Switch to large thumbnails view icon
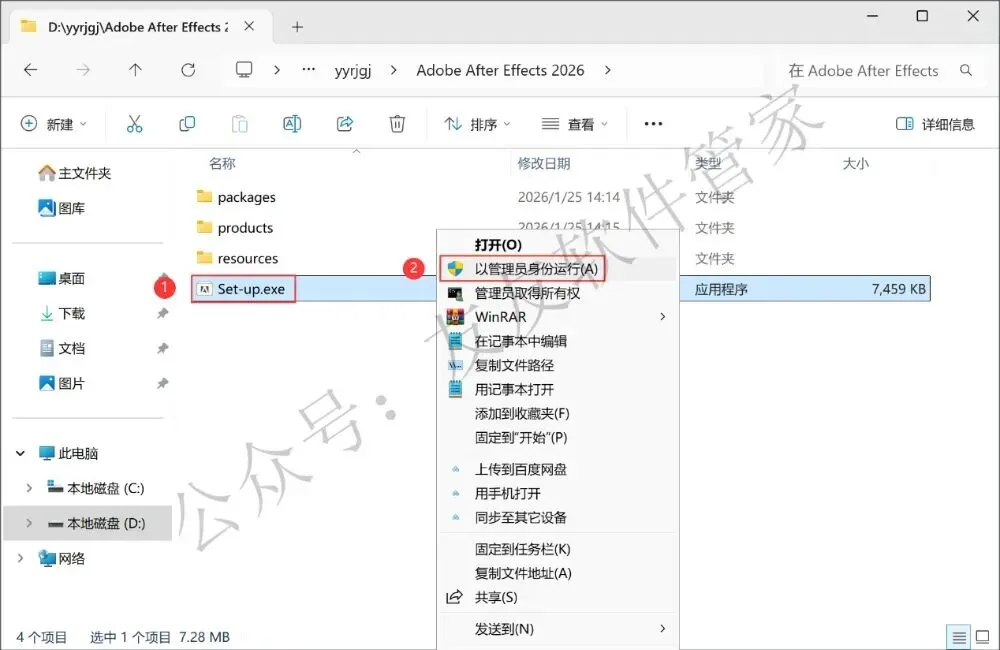 [983, 637]
